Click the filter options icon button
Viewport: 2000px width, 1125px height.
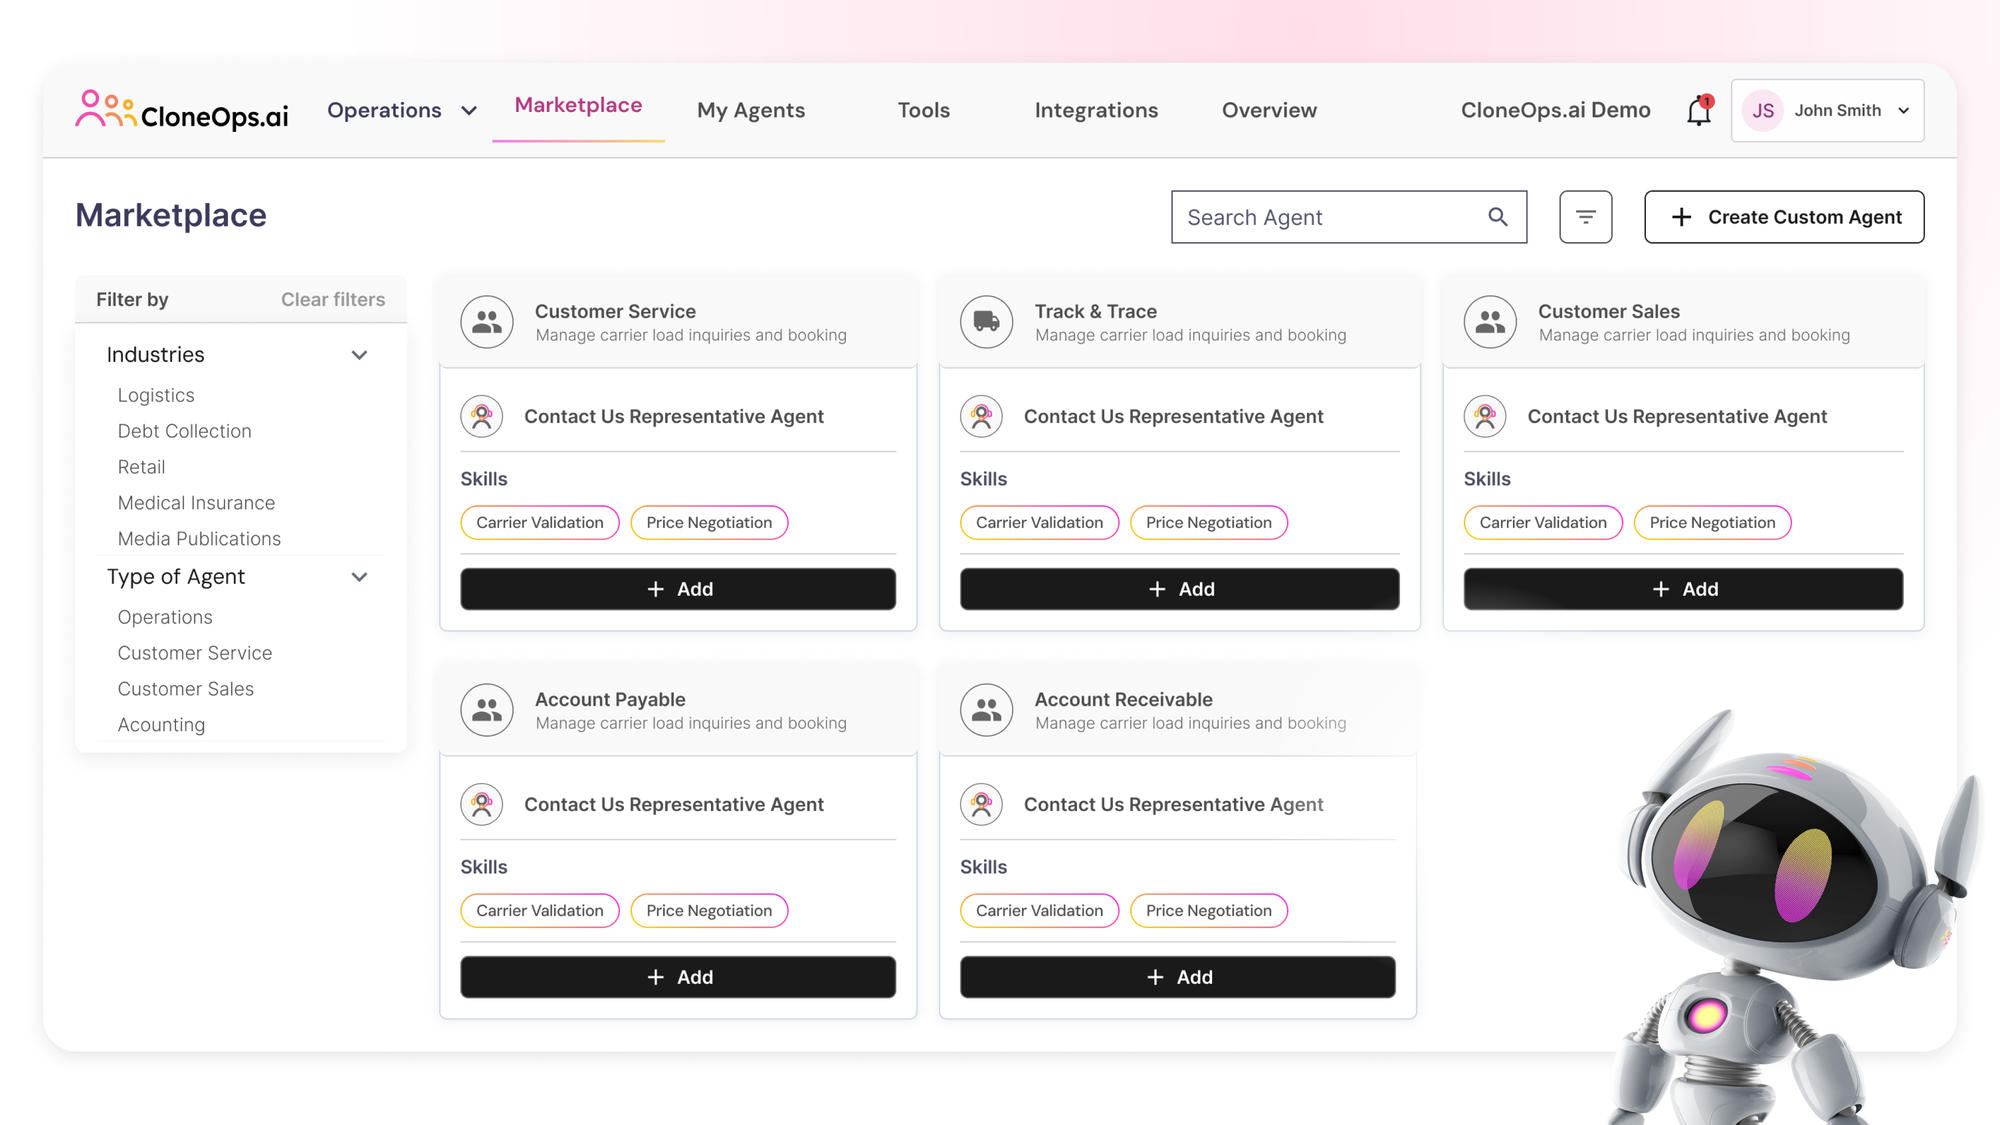[x=1585, y=217]
